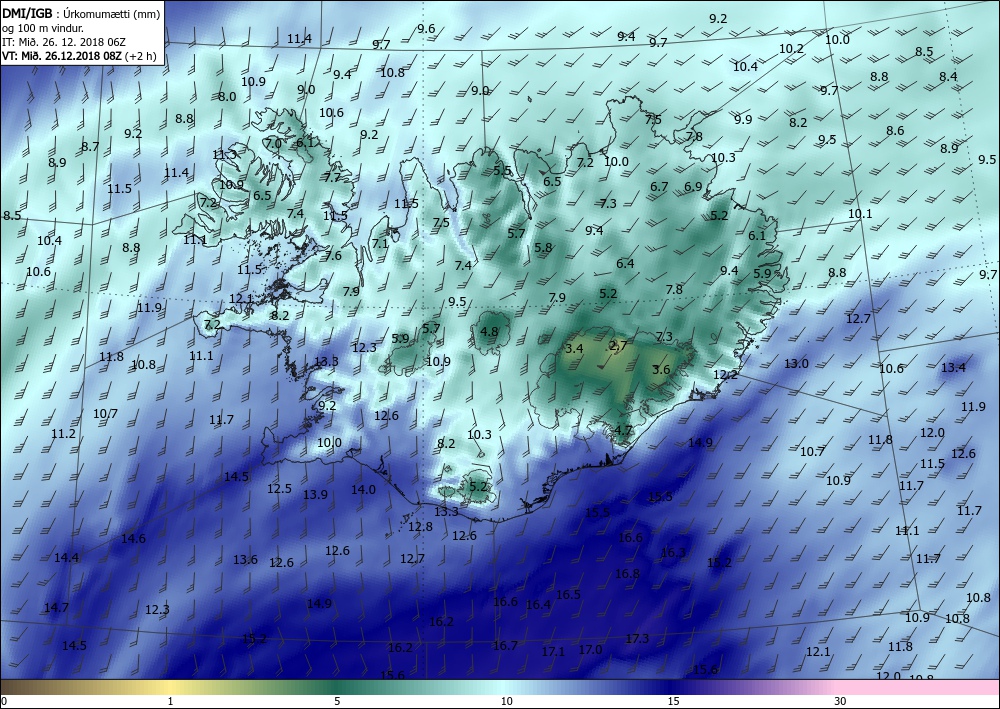Image resolution: width=1000 pixels, height=709 pixels.
Task: Click the map value 14.7
Action: tap(56, 608)
